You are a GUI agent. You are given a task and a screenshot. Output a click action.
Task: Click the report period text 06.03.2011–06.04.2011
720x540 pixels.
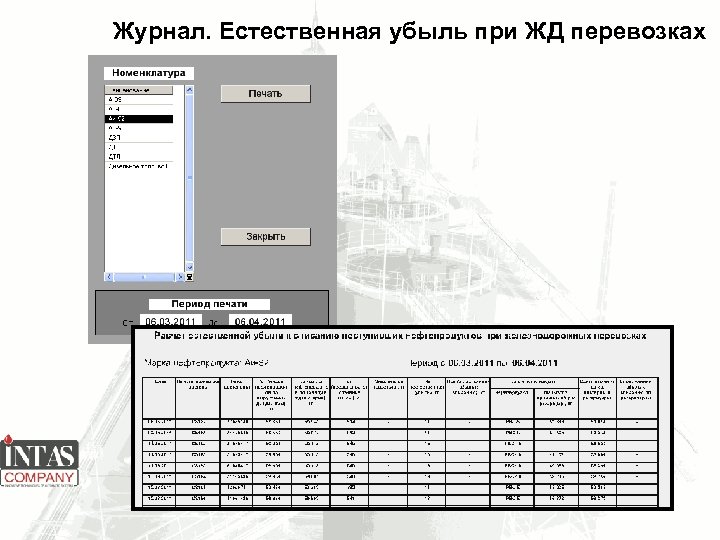click(x=483, y=363)
